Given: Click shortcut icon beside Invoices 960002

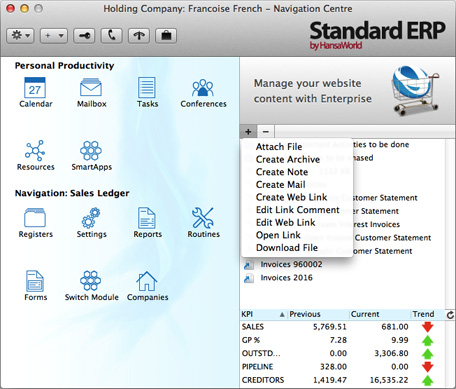Looking at the screenshot, I should pos(249,265).
